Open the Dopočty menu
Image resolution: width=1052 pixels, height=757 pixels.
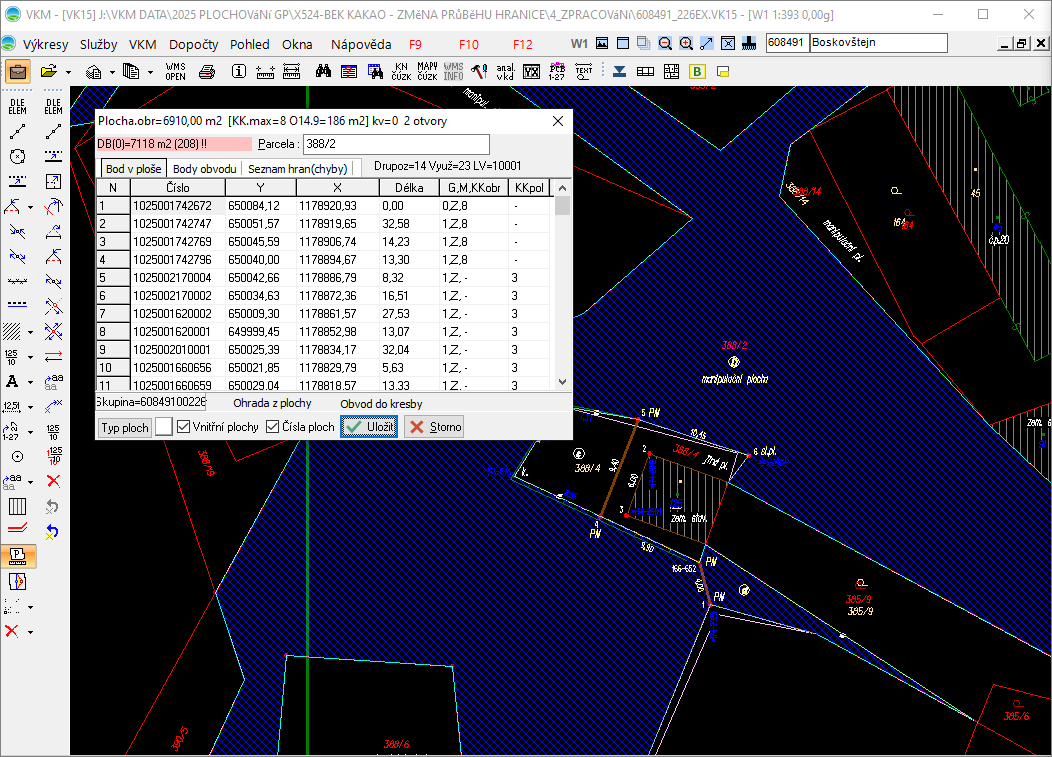193,44
